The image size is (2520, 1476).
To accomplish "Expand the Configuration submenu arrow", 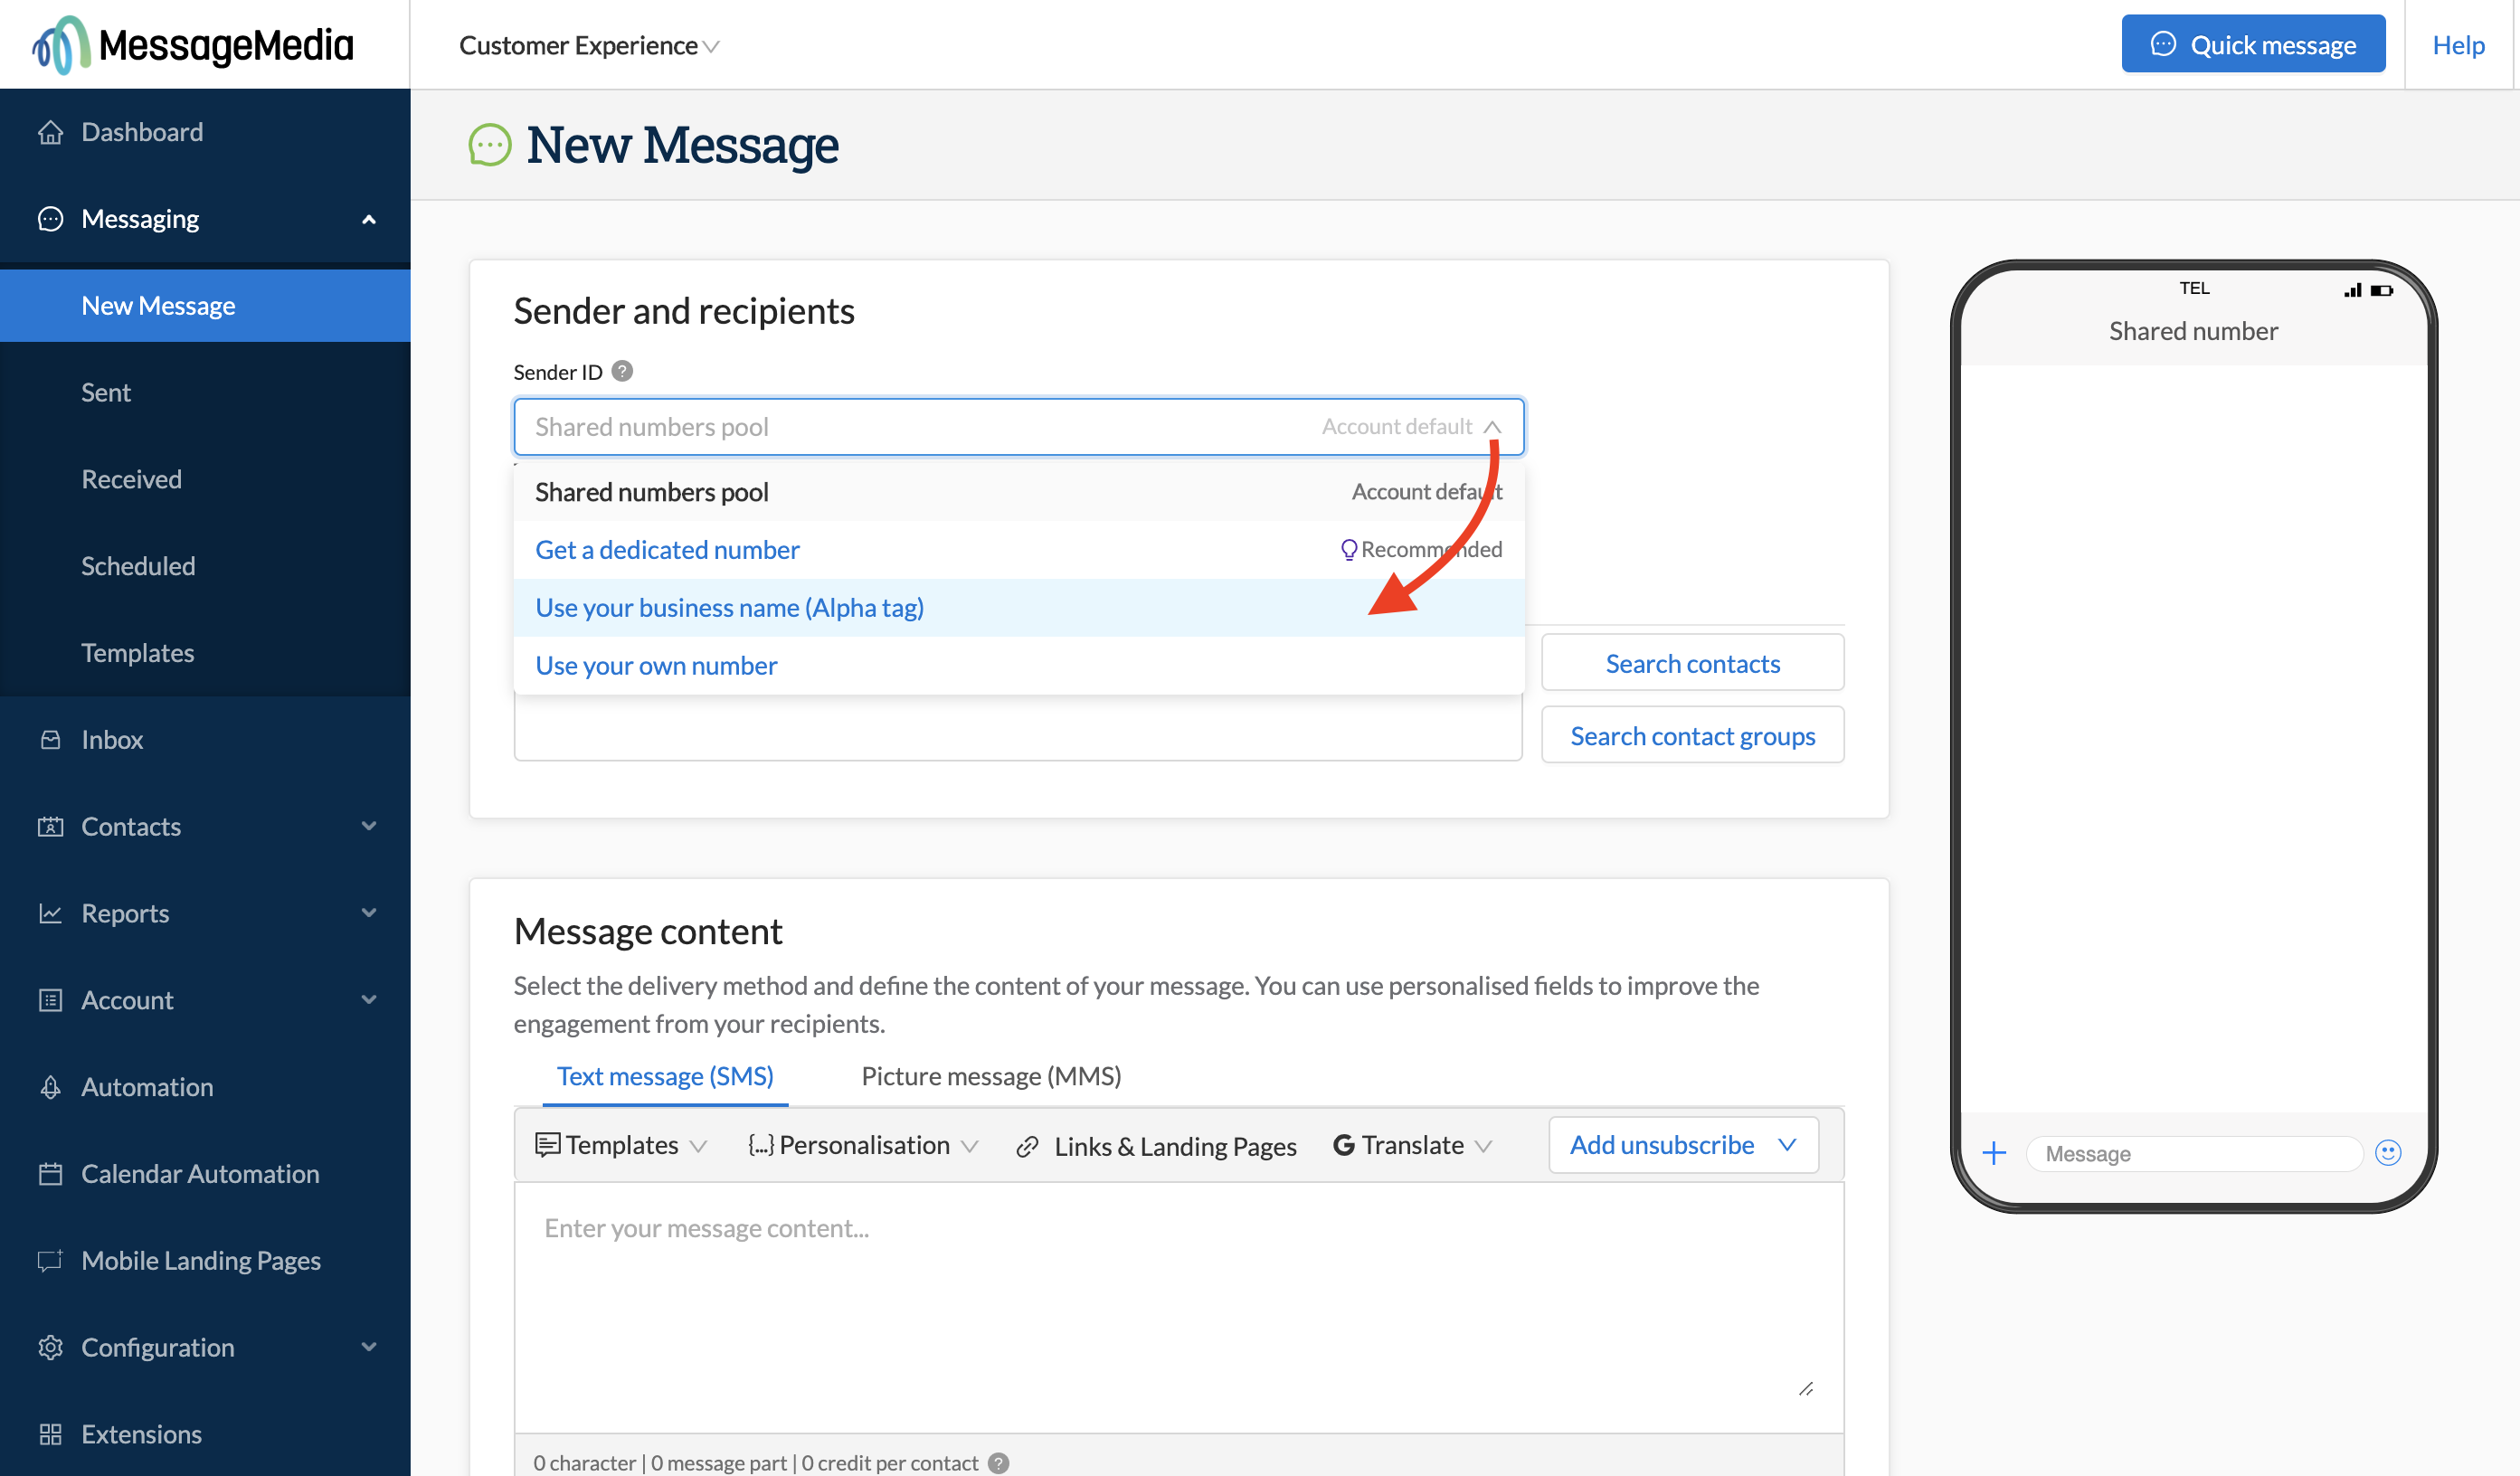I will pyautogui.click(x=369, y=1347).
